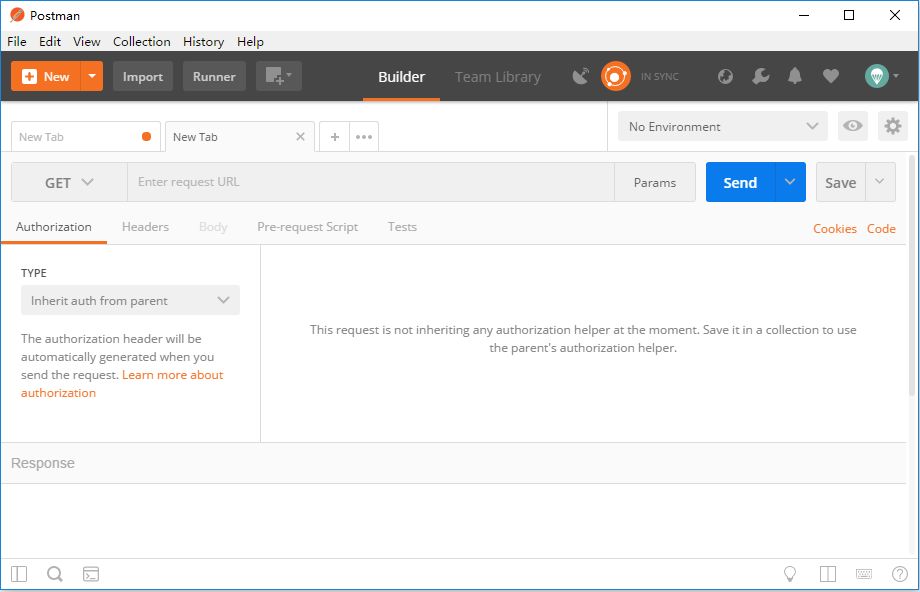The height and width of the screenshot is (592, 920).
Task: Expand the New button dropdown arrow
Action: pyautogui.click(x=92, y=76)
